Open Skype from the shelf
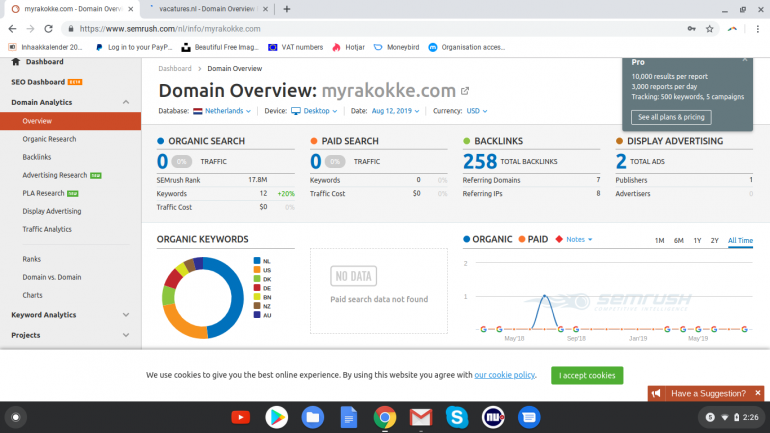 tap(457, 417)
